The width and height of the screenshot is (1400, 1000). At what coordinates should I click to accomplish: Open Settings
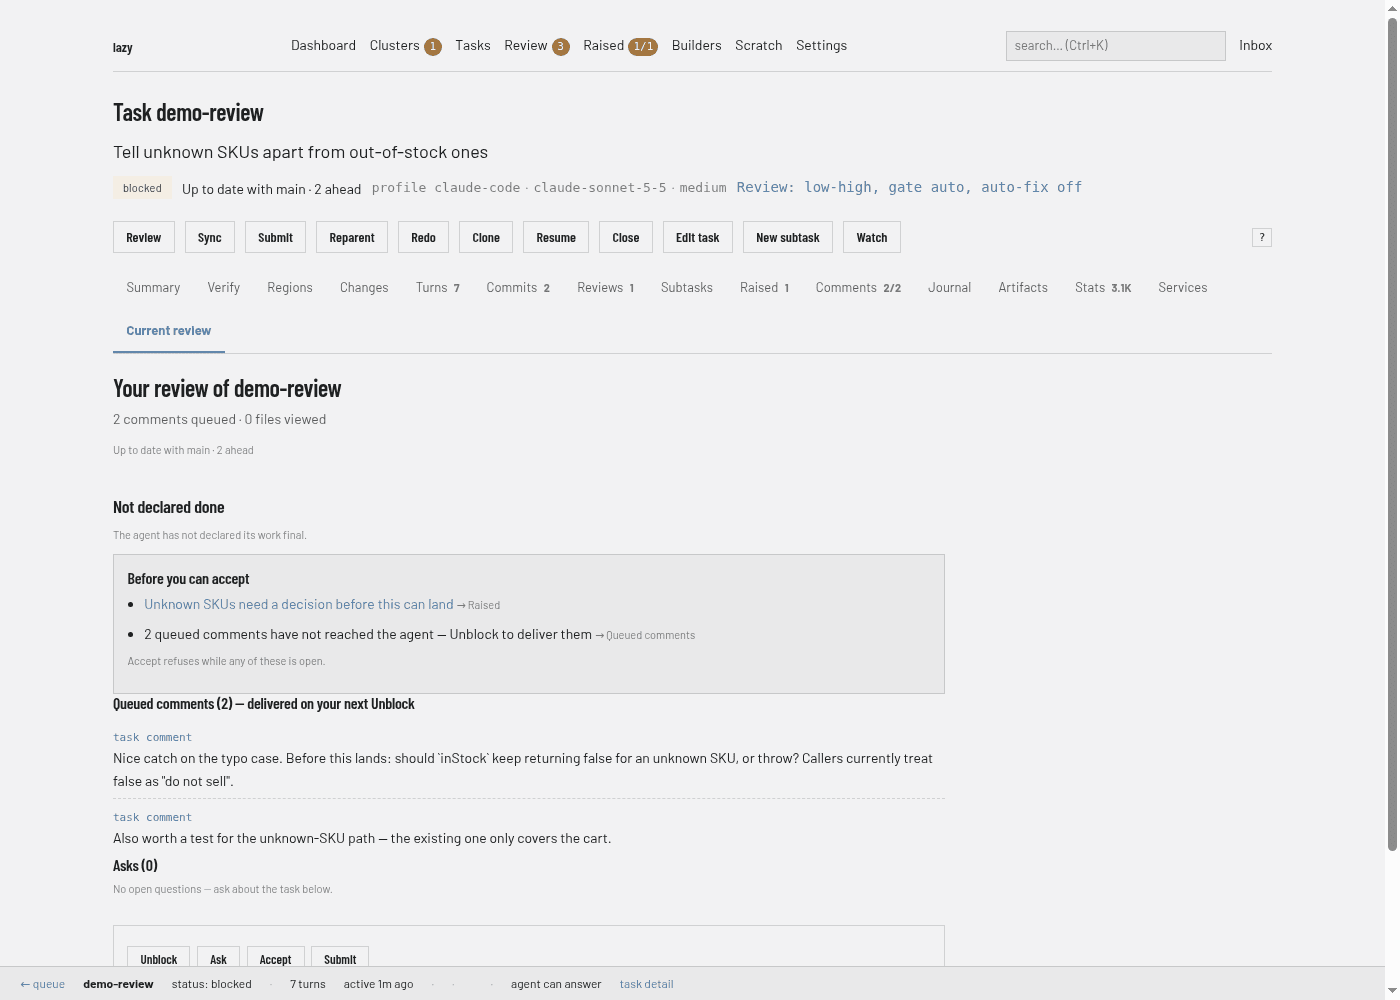tap(821, 45)
